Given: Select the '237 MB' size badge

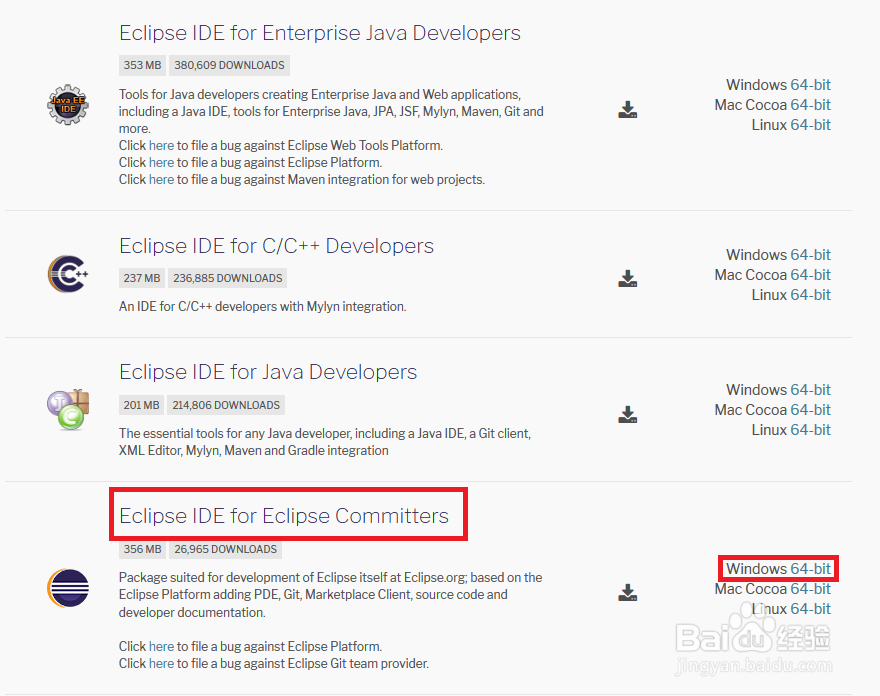Looking at the screenshot, I should [142, 278].
